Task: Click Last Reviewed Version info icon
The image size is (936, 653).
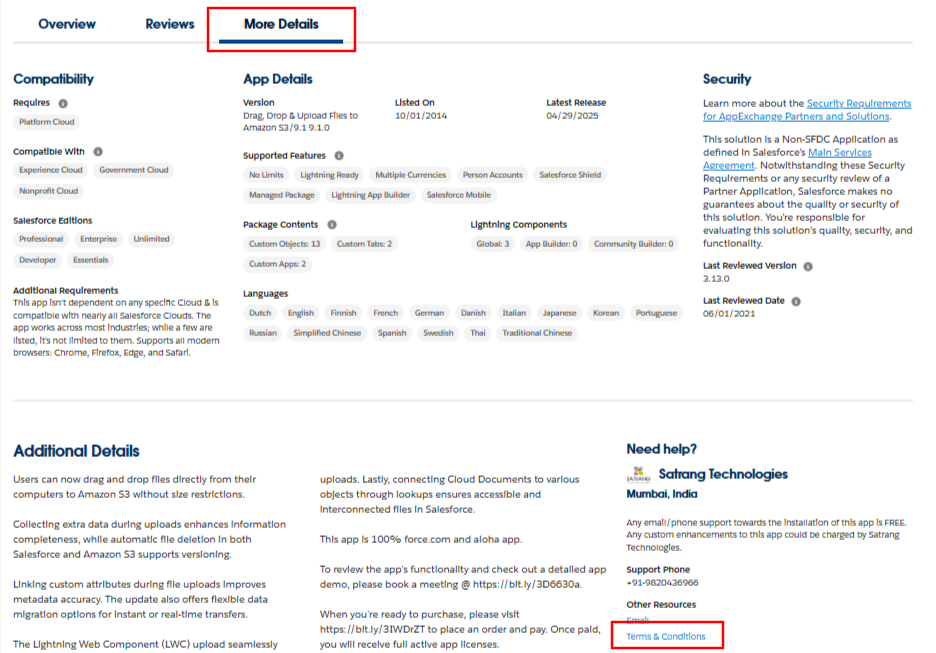Action: tap(808, 266)
